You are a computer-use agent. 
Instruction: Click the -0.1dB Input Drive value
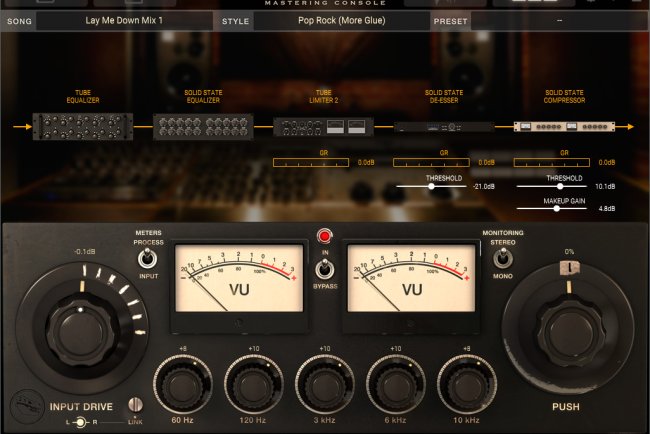[x=83, y=252]
